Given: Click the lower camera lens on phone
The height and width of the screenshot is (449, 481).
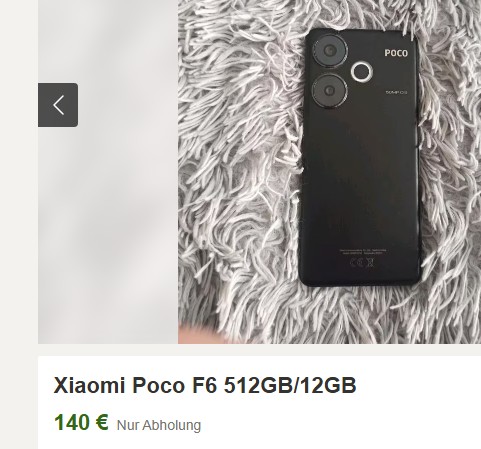Looking at the screenshot, I should click(x=329, y=91).
